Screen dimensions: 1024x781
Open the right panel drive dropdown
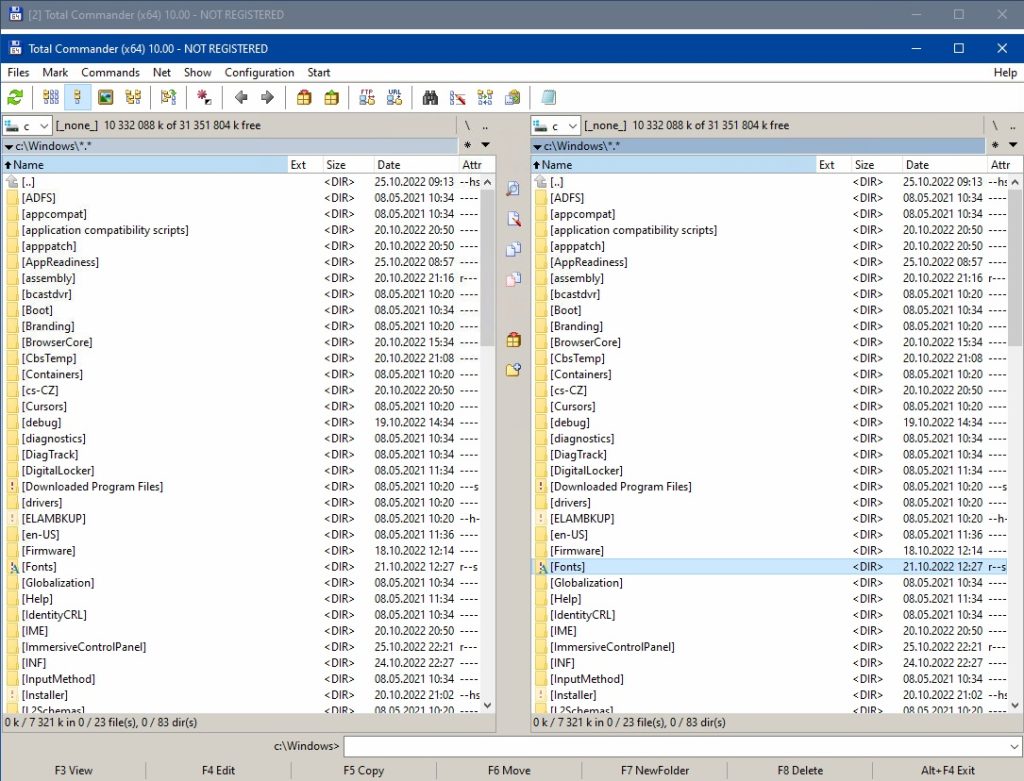coord(555,125)
